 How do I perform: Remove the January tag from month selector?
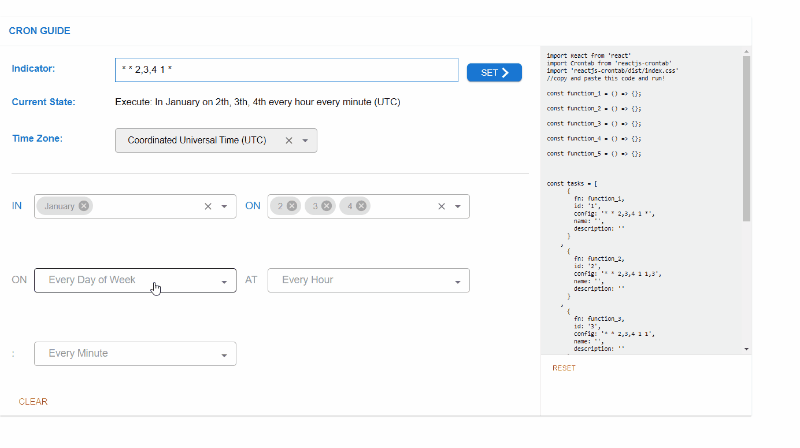[x=84, y=206]
